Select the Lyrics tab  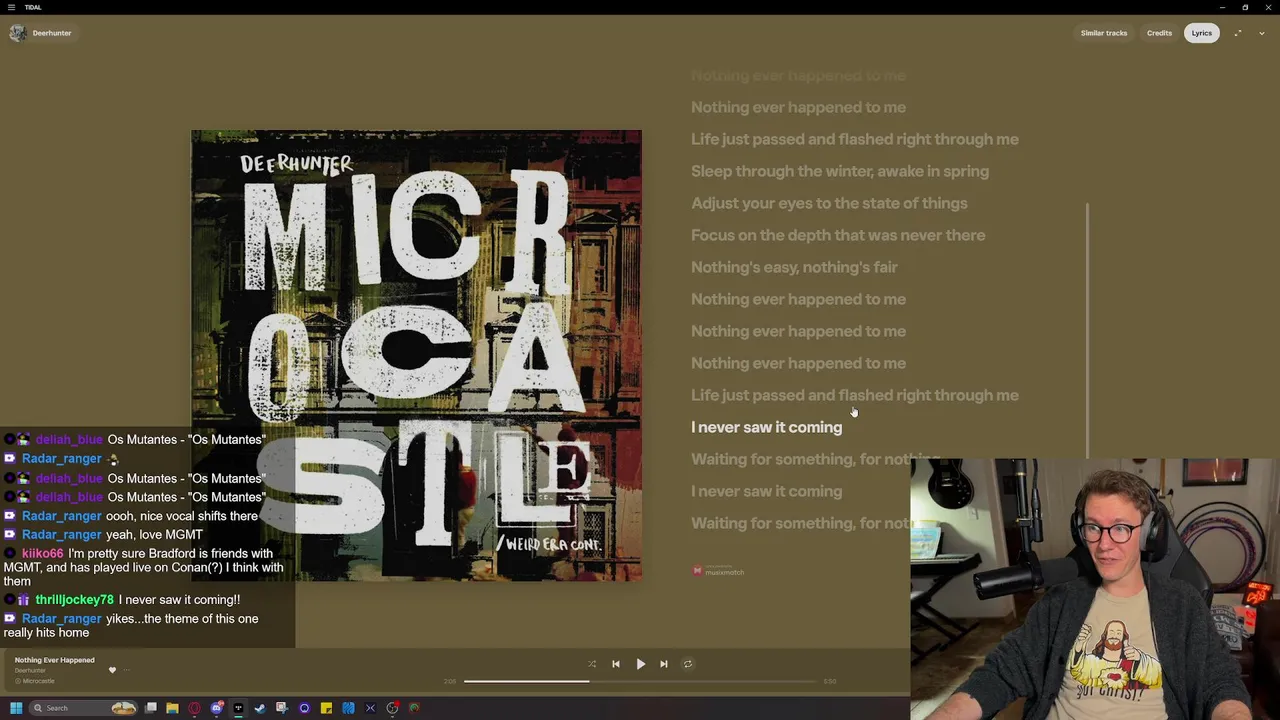(1202, 33)
